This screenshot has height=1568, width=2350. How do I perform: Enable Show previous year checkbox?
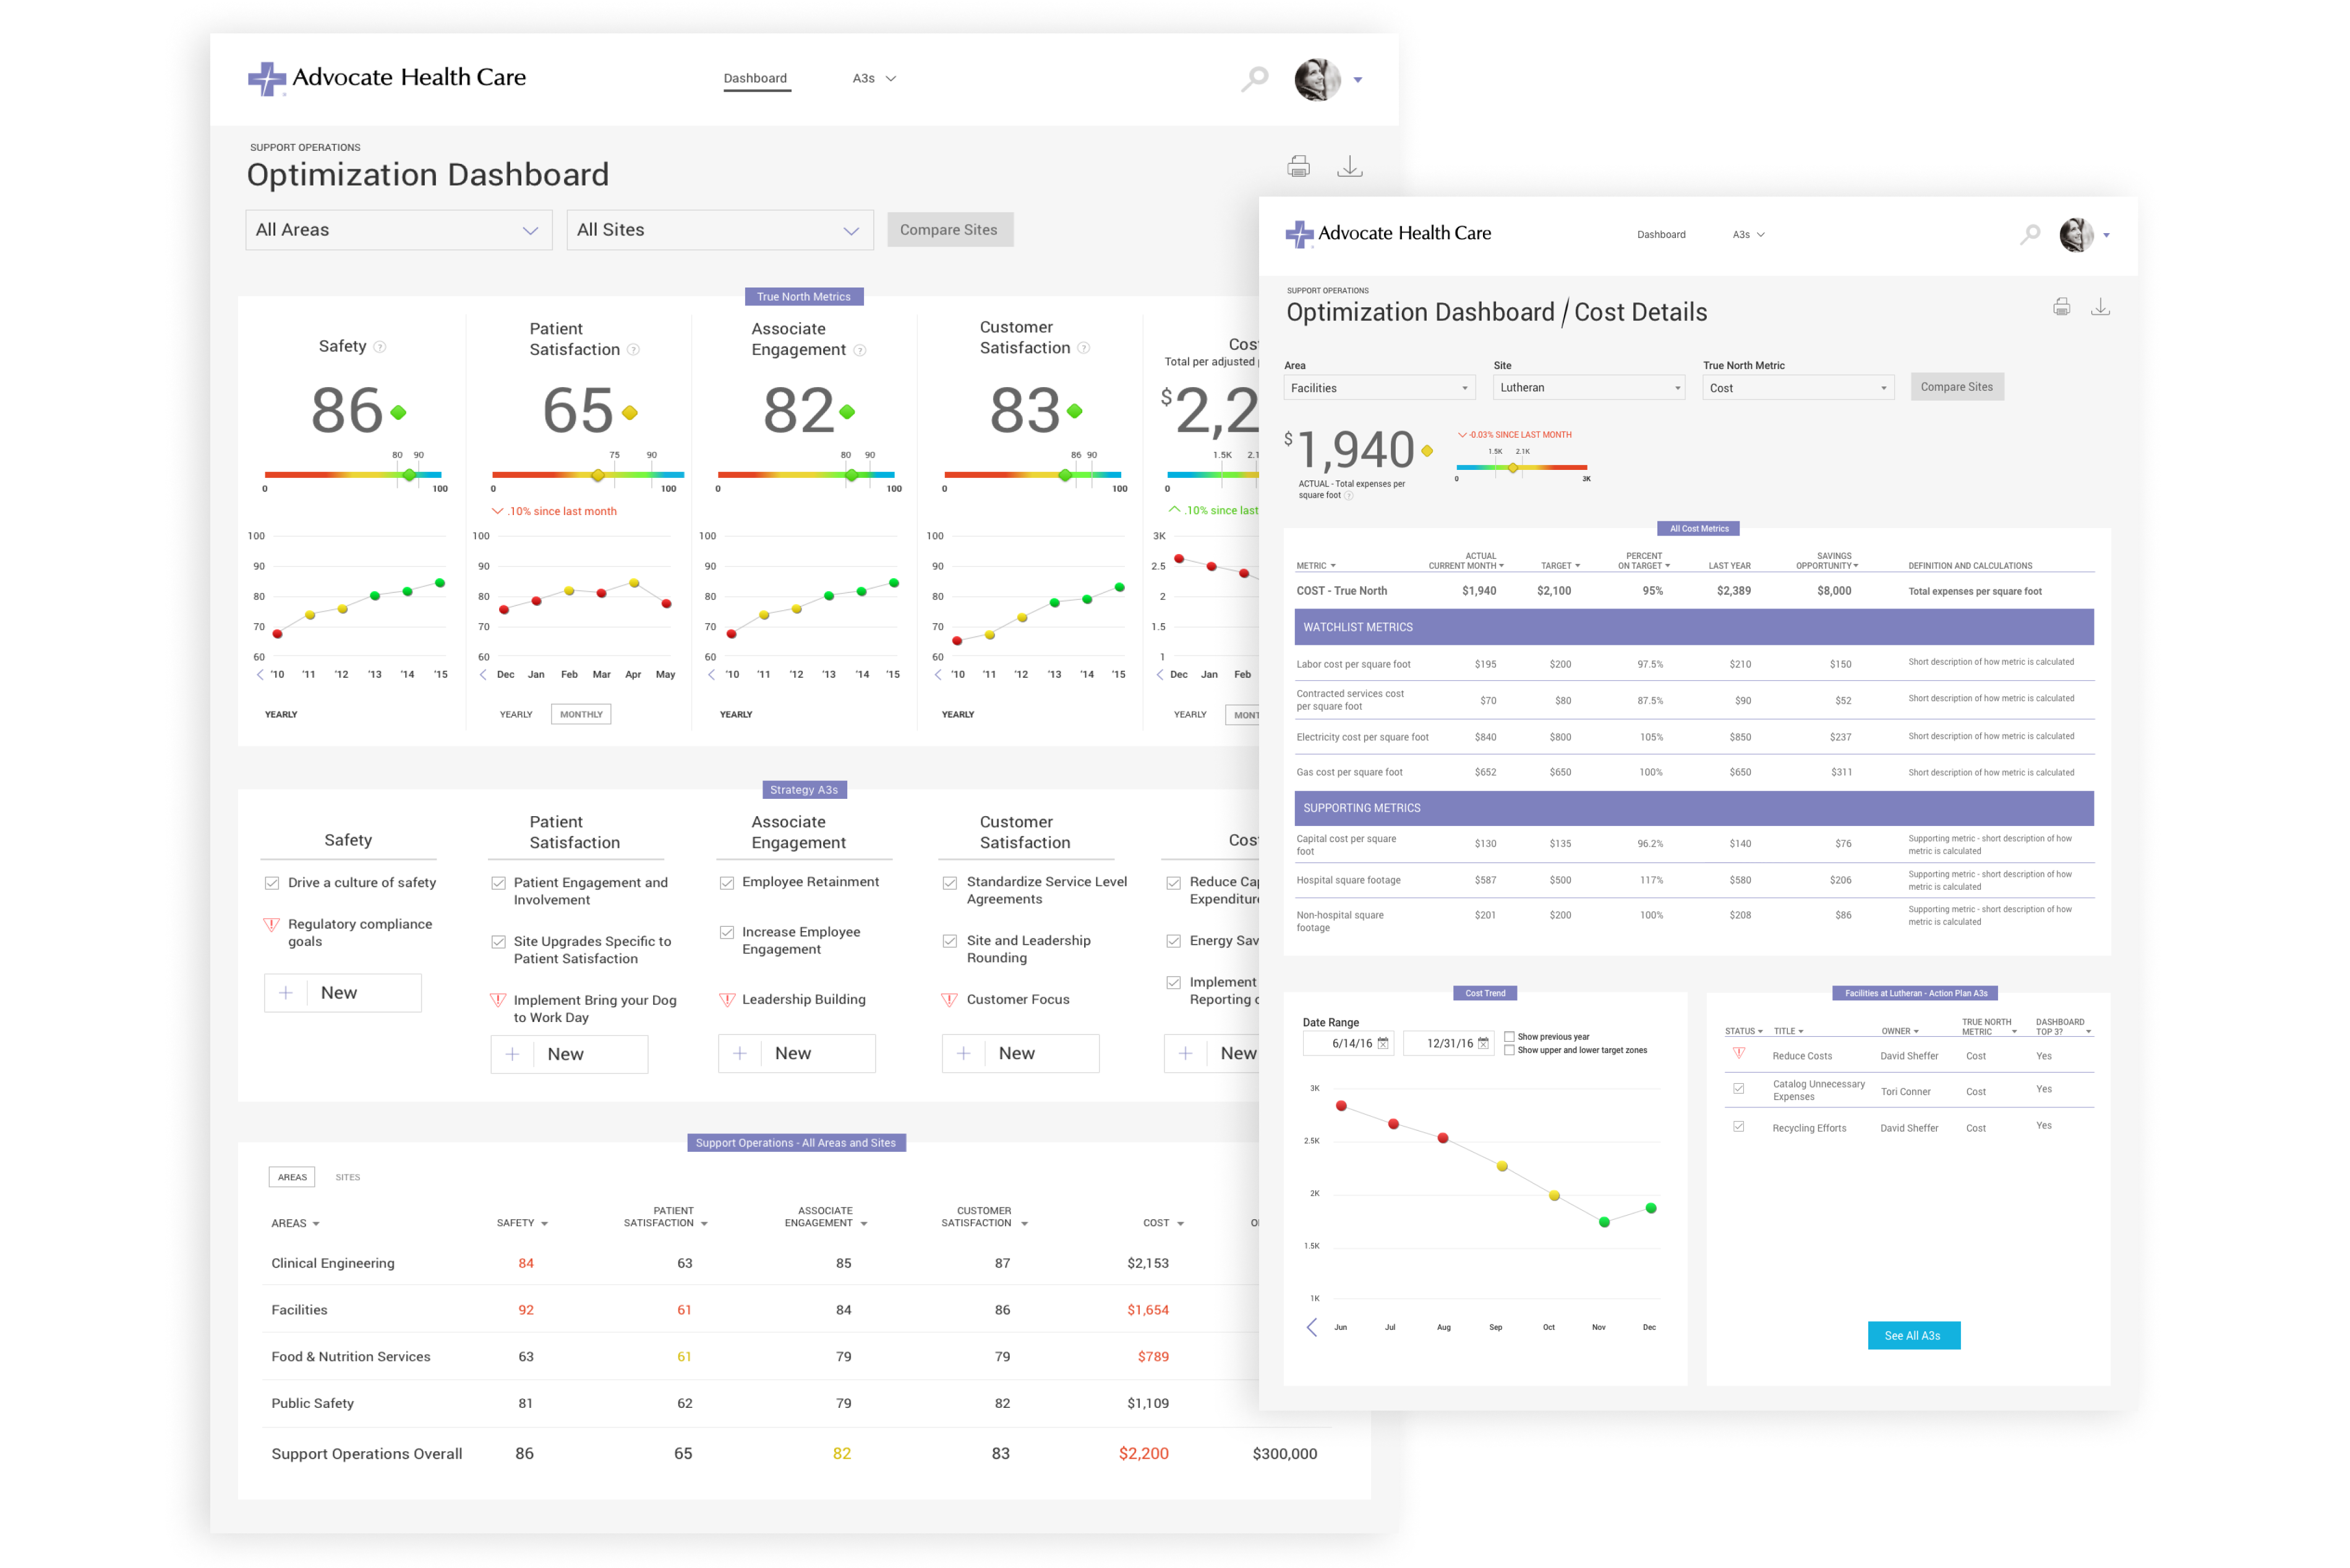1509,1036
